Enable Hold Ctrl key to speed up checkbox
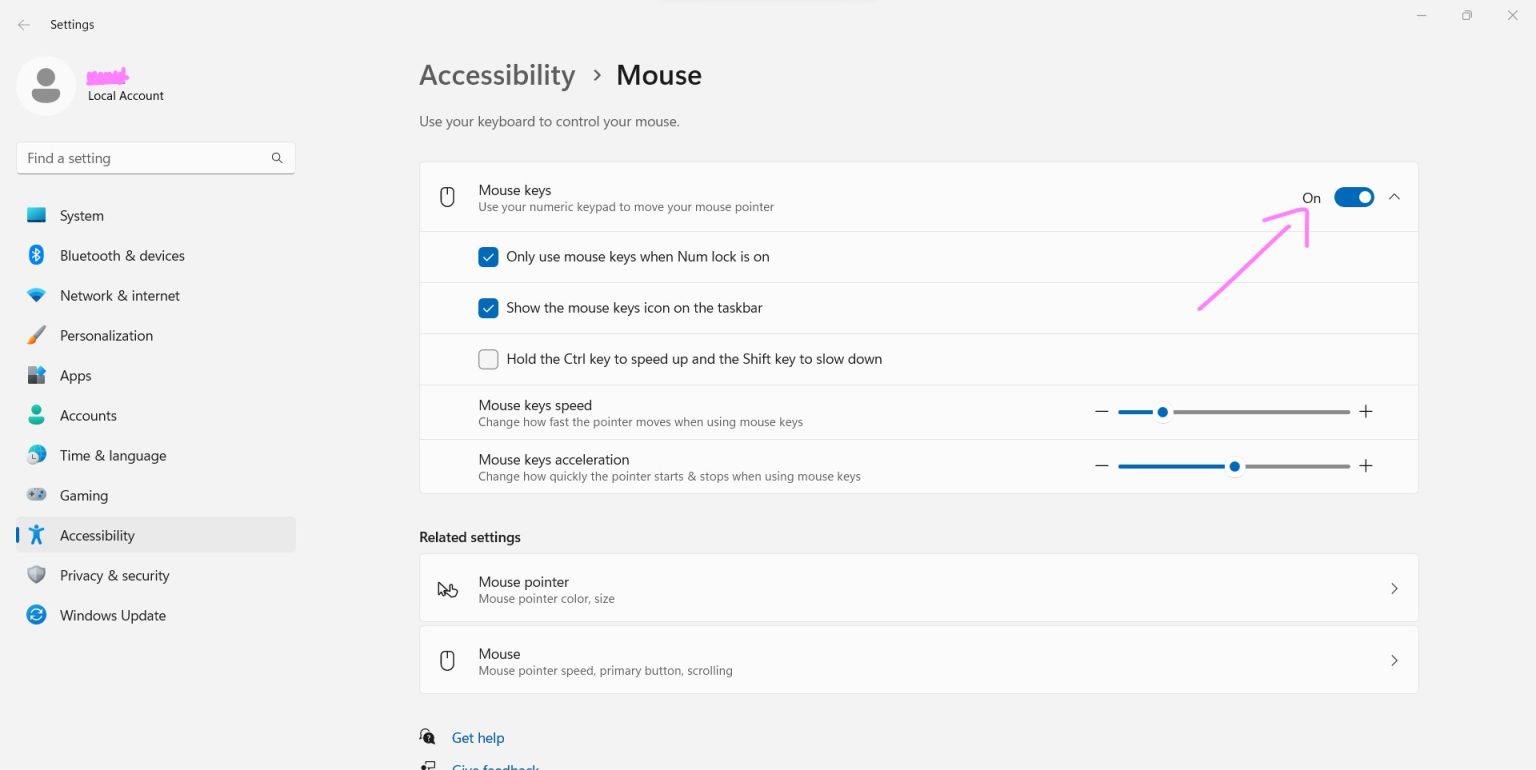The width and height of the screenshot is (1536, 770). pos(488,359)
